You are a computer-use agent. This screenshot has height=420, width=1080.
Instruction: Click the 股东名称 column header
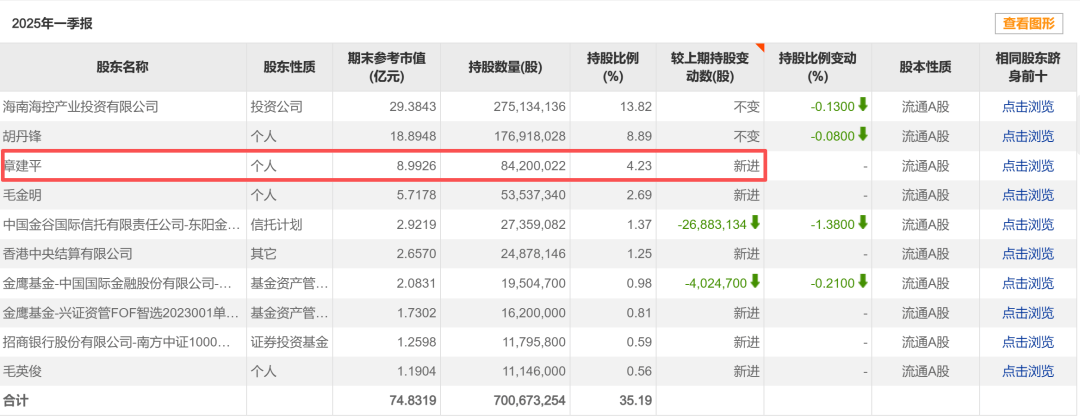coord(122,67)
